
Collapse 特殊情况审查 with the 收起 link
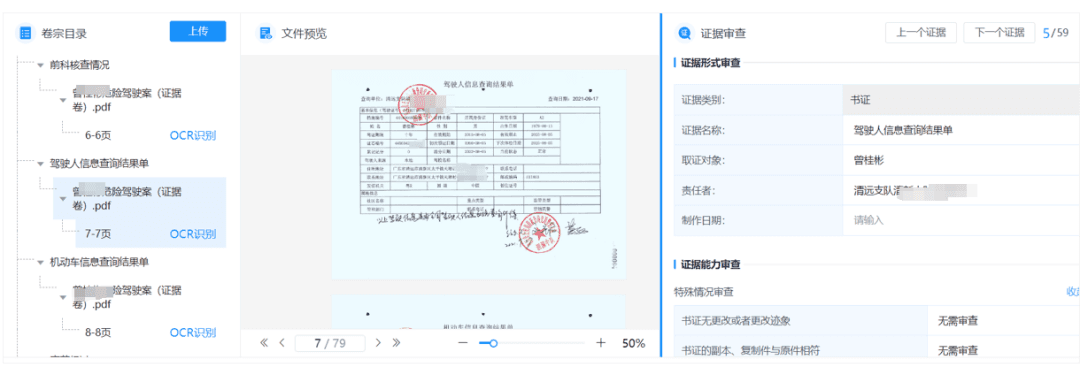pos(1073,292)
